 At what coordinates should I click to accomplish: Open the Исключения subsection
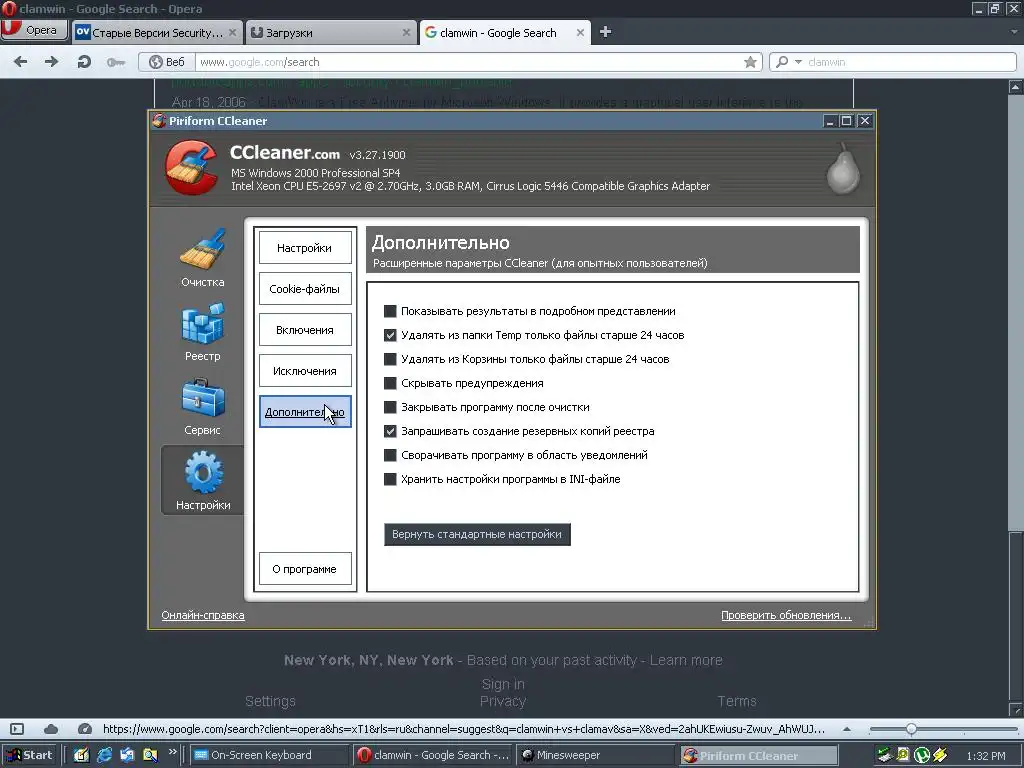(305, 371)
